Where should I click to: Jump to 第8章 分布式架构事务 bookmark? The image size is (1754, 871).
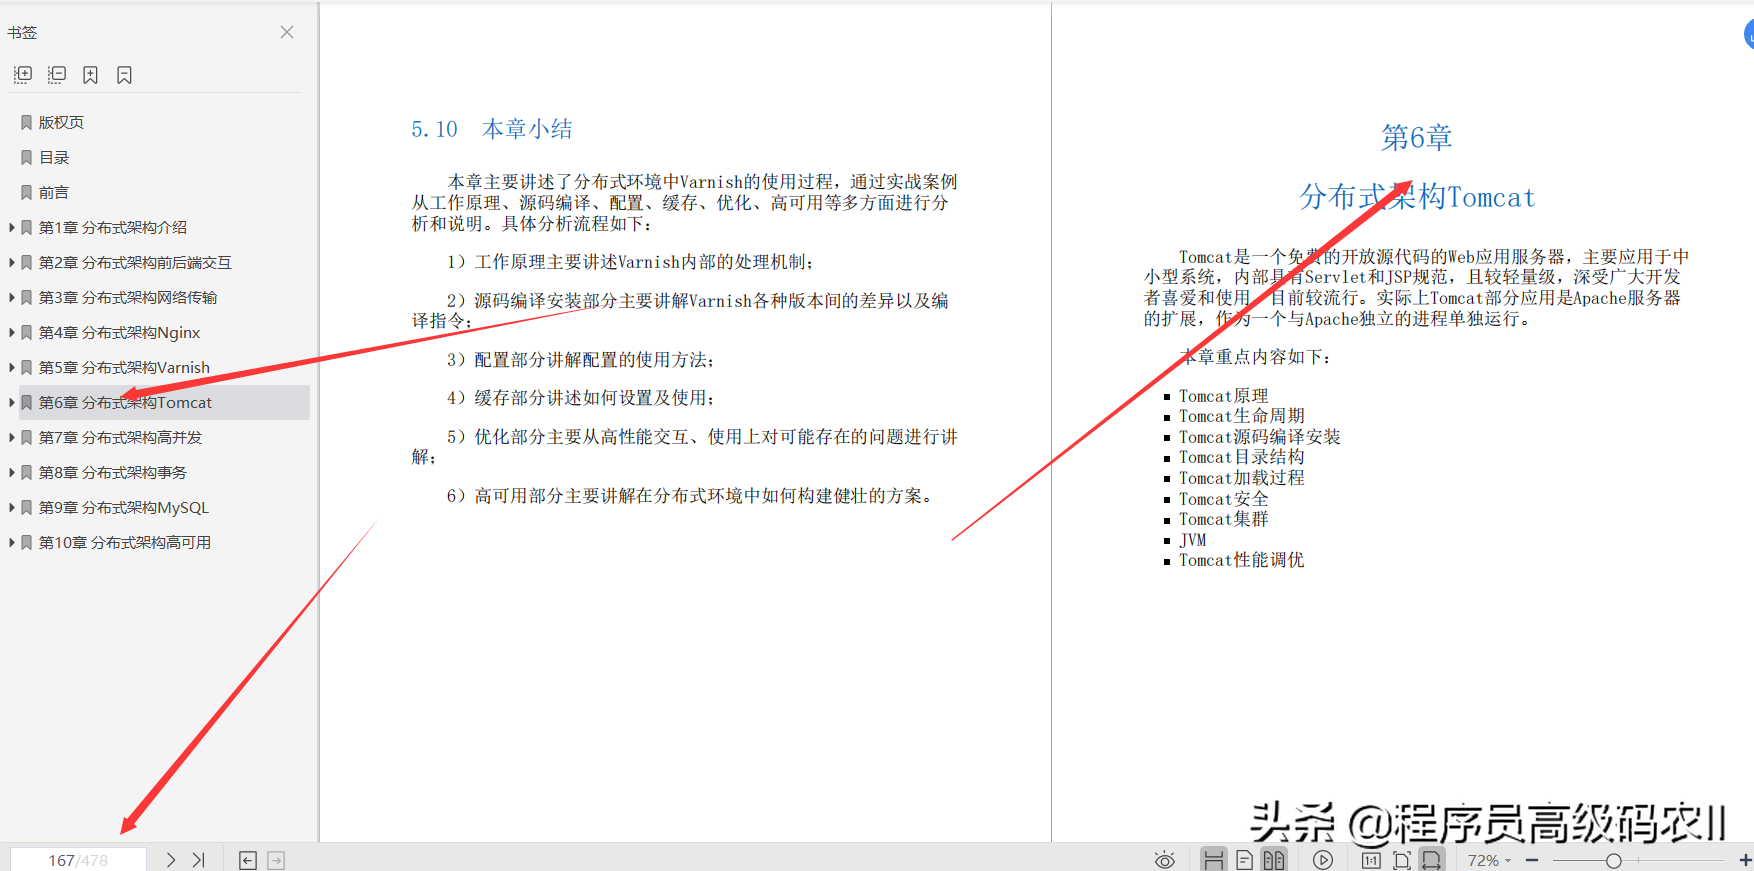tap(113, 472)
